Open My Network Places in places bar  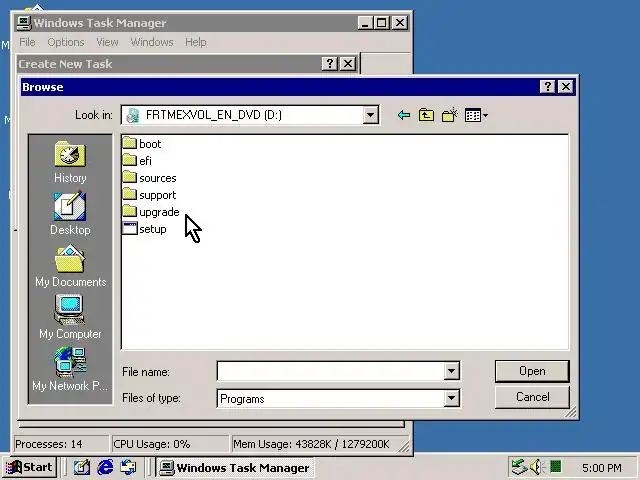coord(70,369)
